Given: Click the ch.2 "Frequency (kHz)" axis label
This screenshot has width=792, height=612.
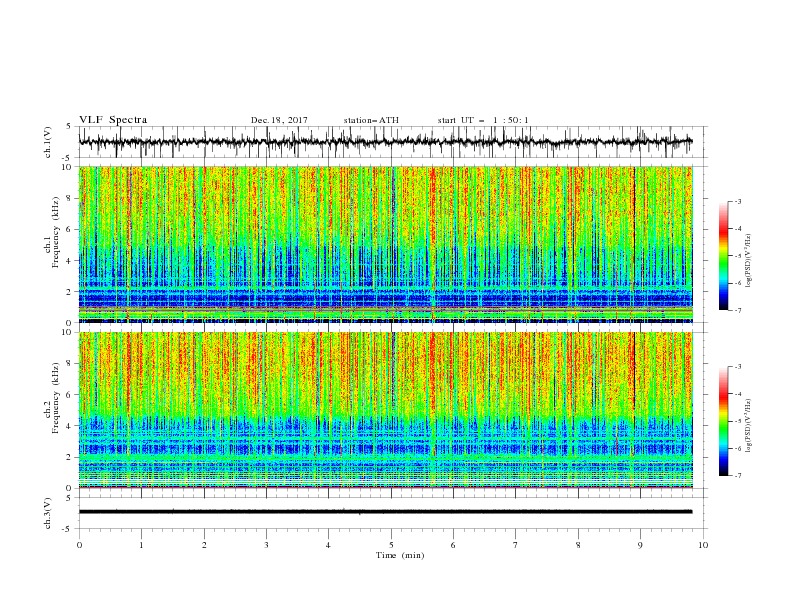Looking at the screenshot, I should pyautogui.click(x=56, y=398).
